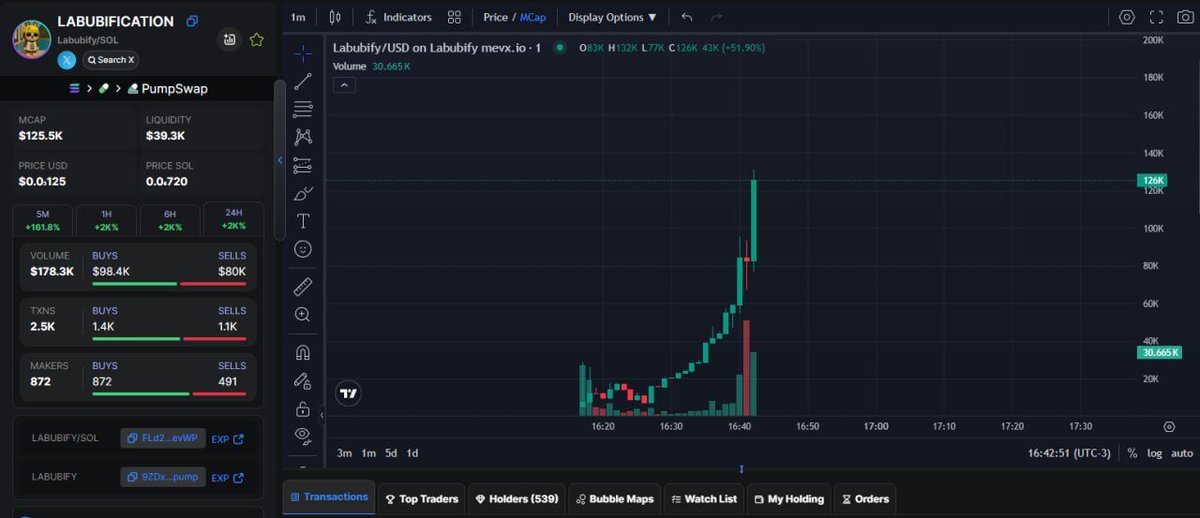
Task: Open the indicator templates grid icon
Action: (454, 17)
